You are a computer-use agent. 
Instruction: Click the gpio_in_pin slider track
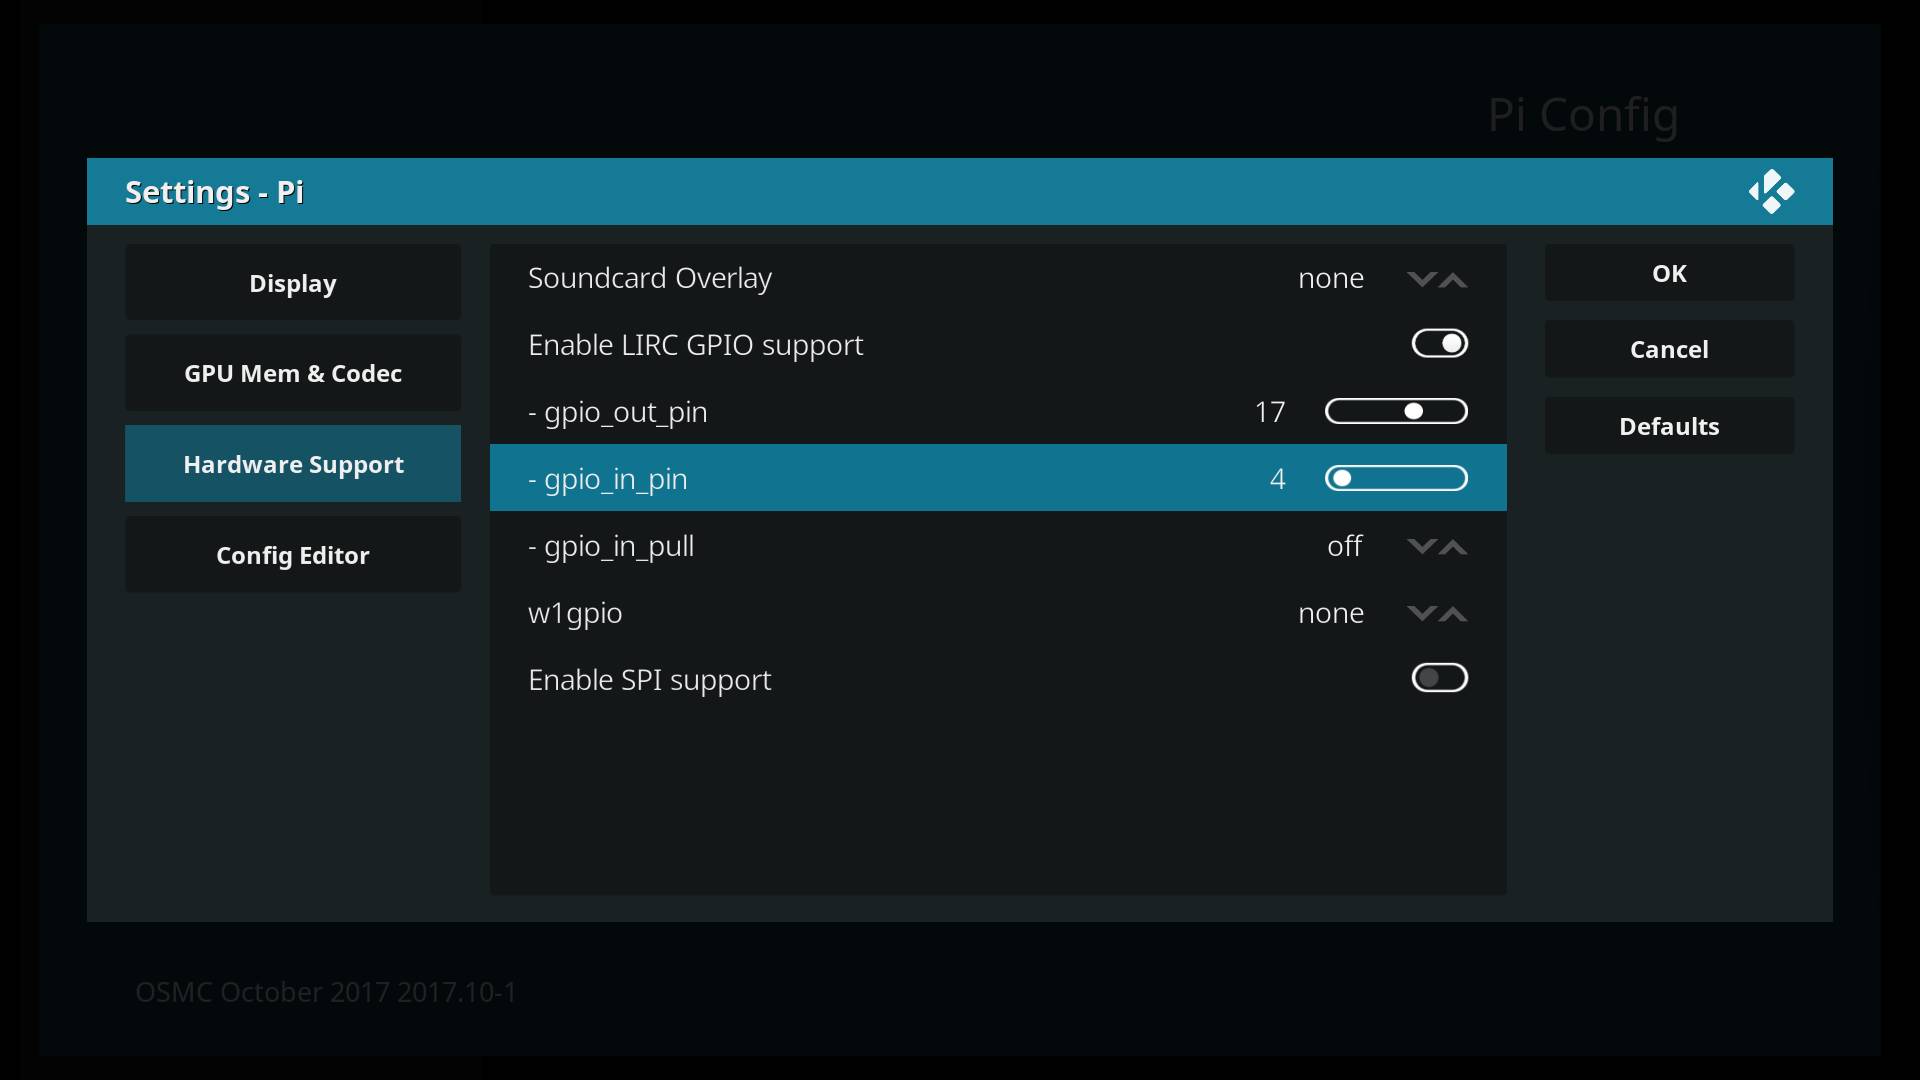1396,478
